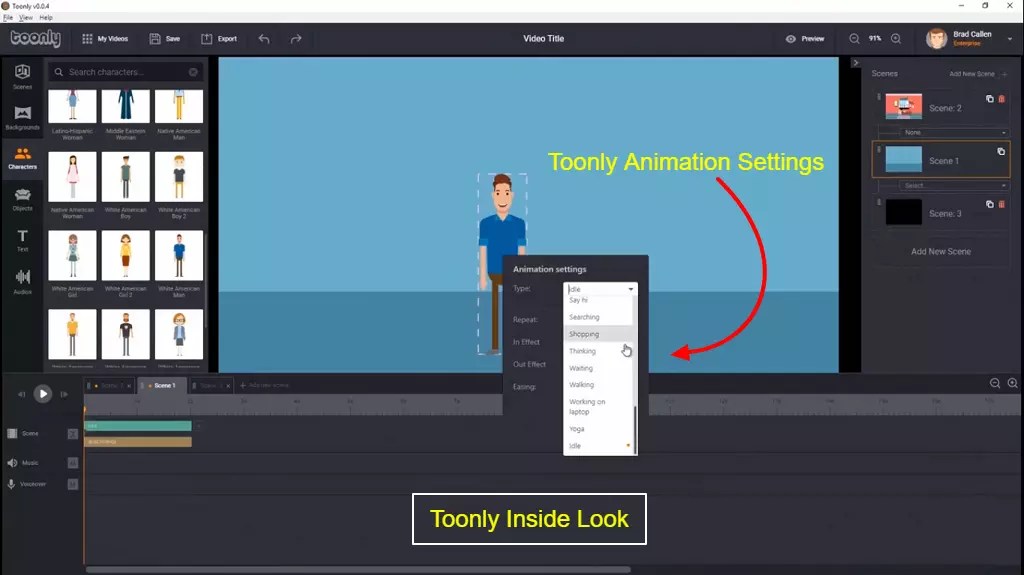The width and height of the screenshot is (1024, 575).
Task: Pick Thinking animation option
Action: [x=598, y=351]
